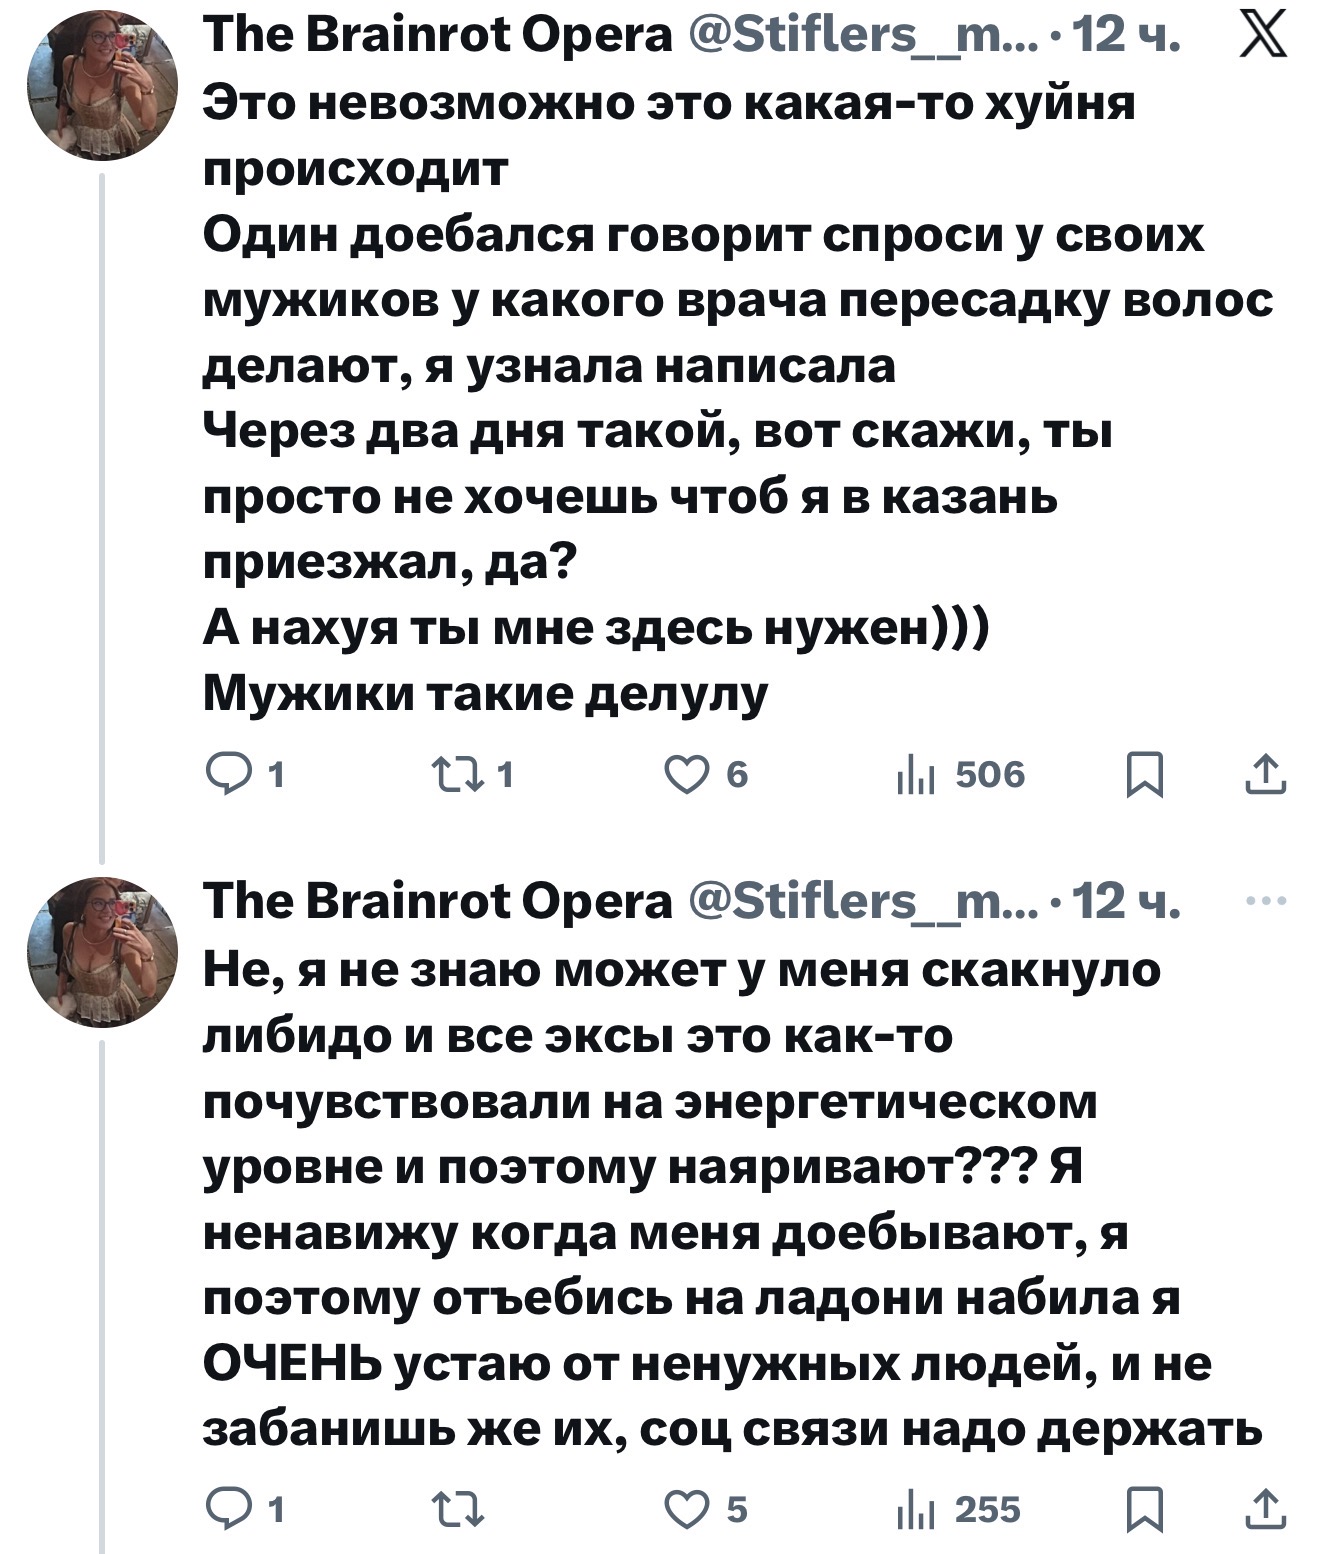1320x1554 pixels.
Task: Bookmark the first tweet
Action: point(1144,776)
